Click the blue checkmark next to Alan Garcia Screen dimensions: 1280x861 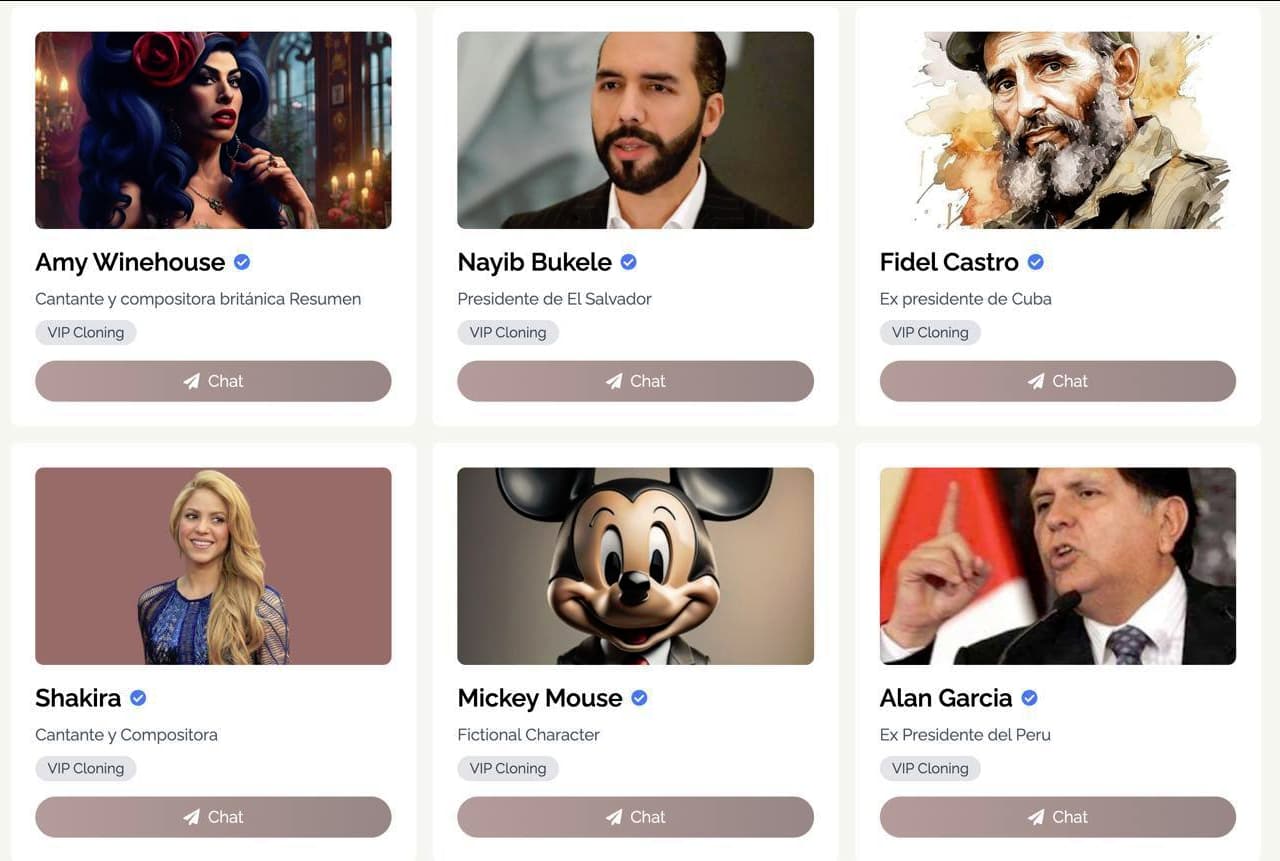[1029, 698]
